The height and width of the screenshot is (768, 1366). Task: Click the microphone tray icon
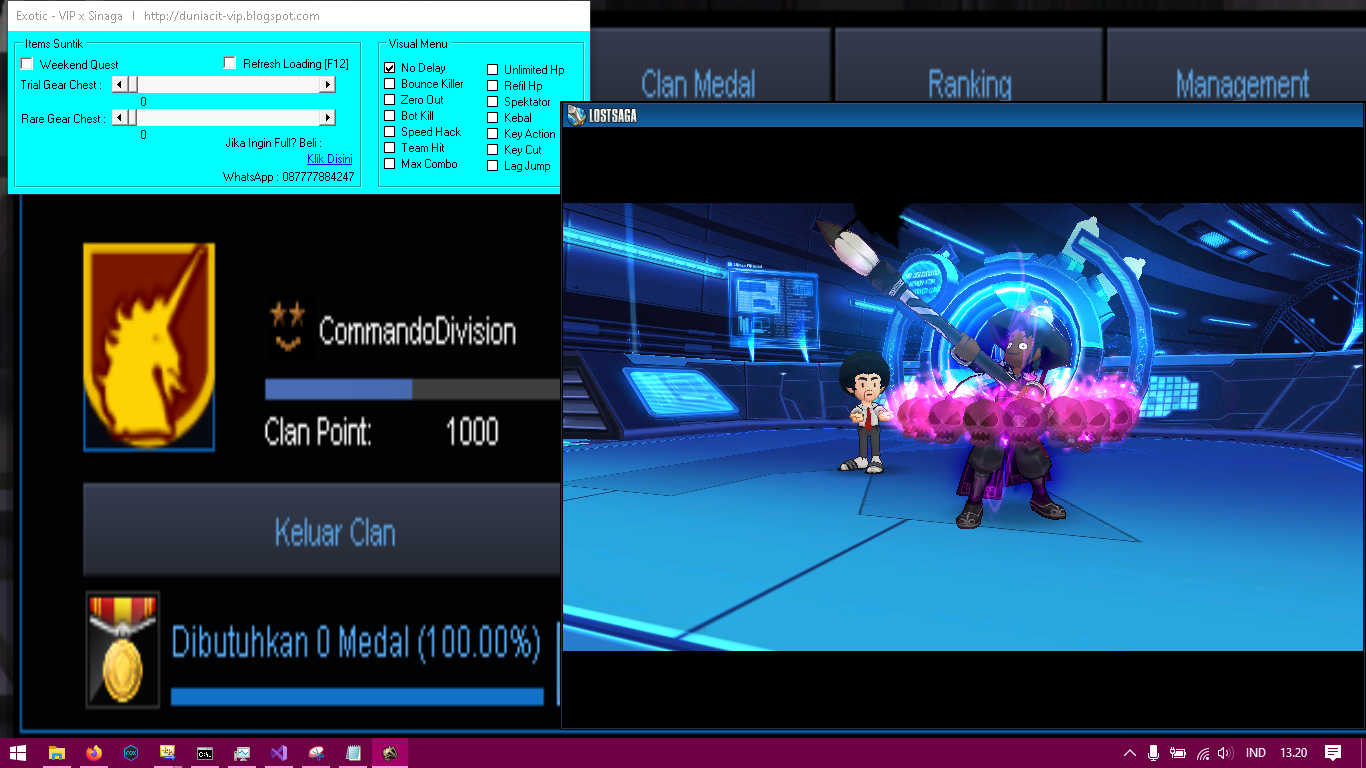(1153, 753)
